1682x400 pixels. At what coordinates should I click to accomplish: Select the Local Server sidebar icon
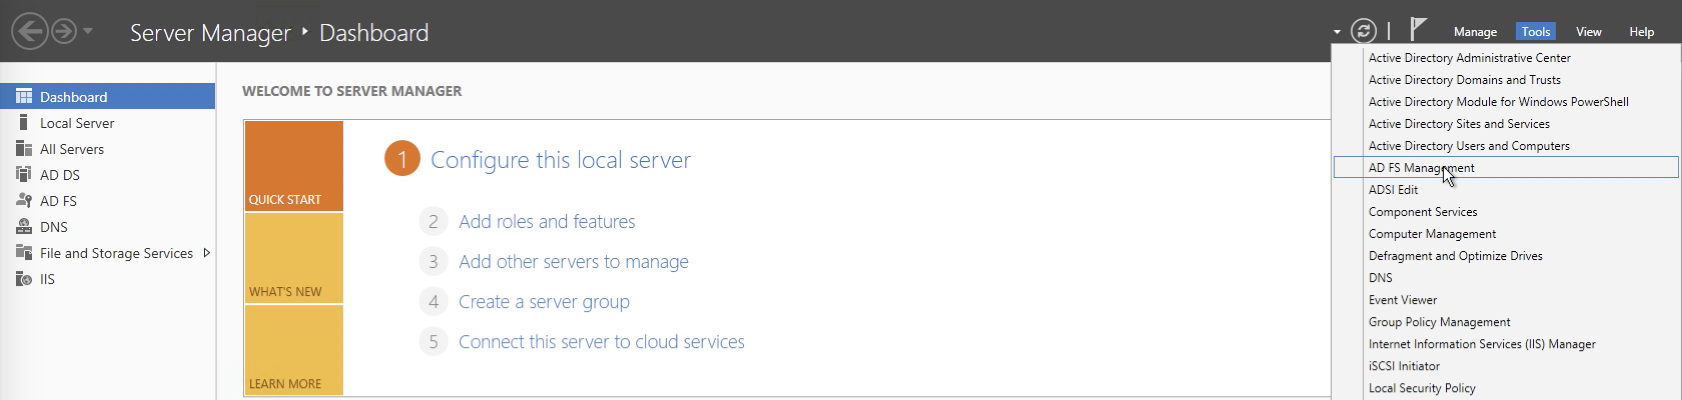24,122
